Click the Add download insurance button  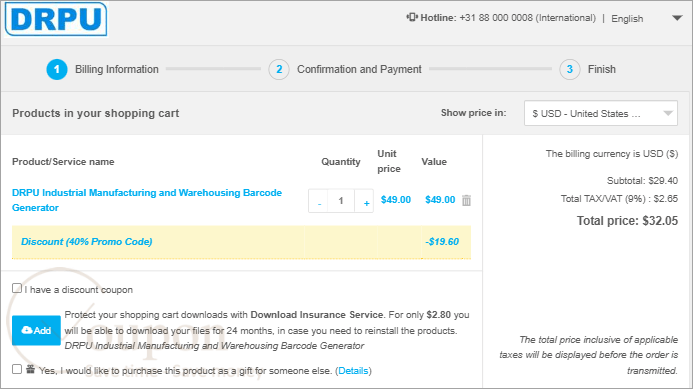(x=36, y=330)
